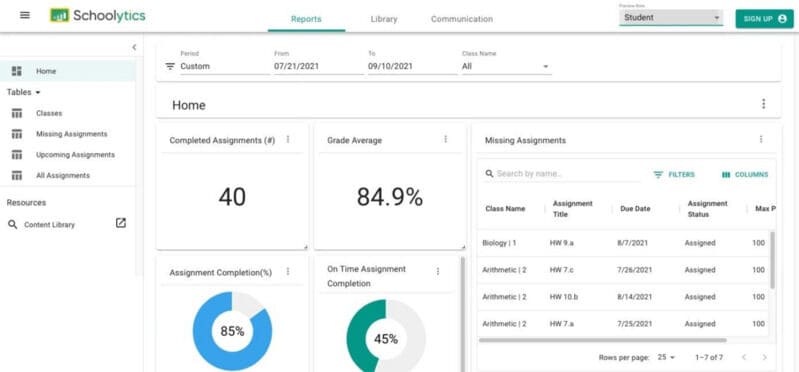
Task: Click the horizontal scrollbar under the table
Action: (x=602, y=340)
